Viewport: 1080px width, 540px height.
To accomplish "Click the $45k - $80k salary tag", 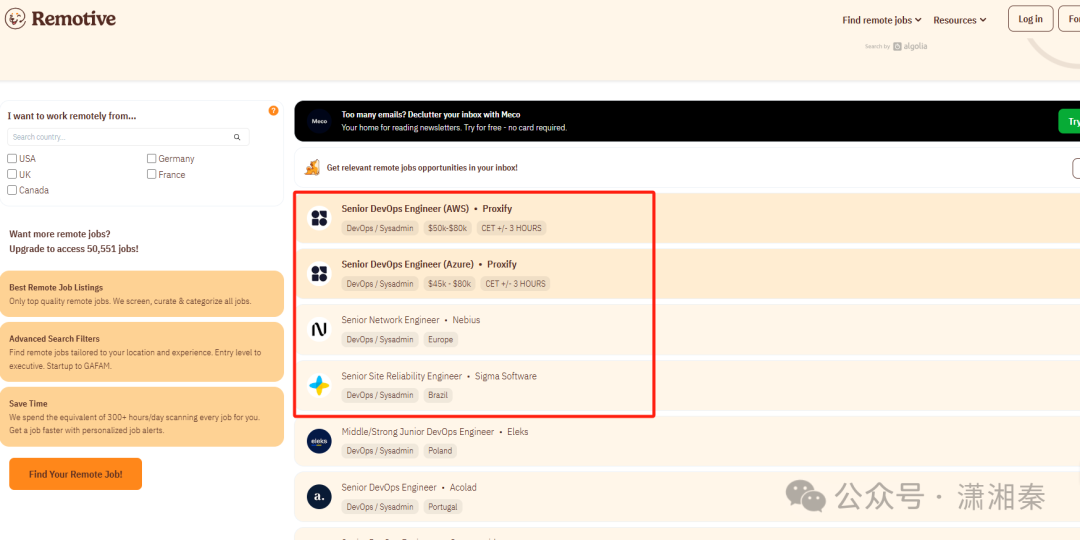I will 449,284.
